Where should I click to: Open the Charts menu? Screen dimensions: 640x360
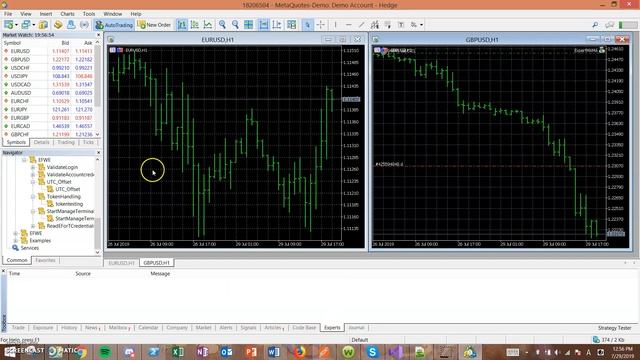(67, 14)
